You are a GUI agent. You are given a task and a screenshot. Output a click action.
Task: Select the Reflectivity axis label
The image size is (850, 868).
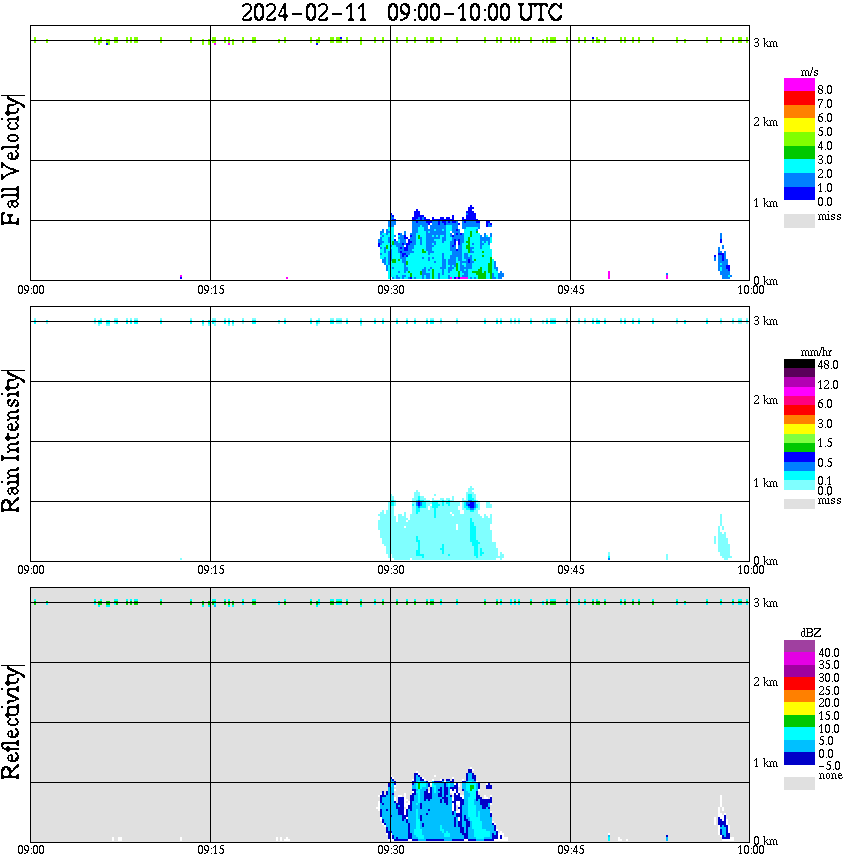12,722
